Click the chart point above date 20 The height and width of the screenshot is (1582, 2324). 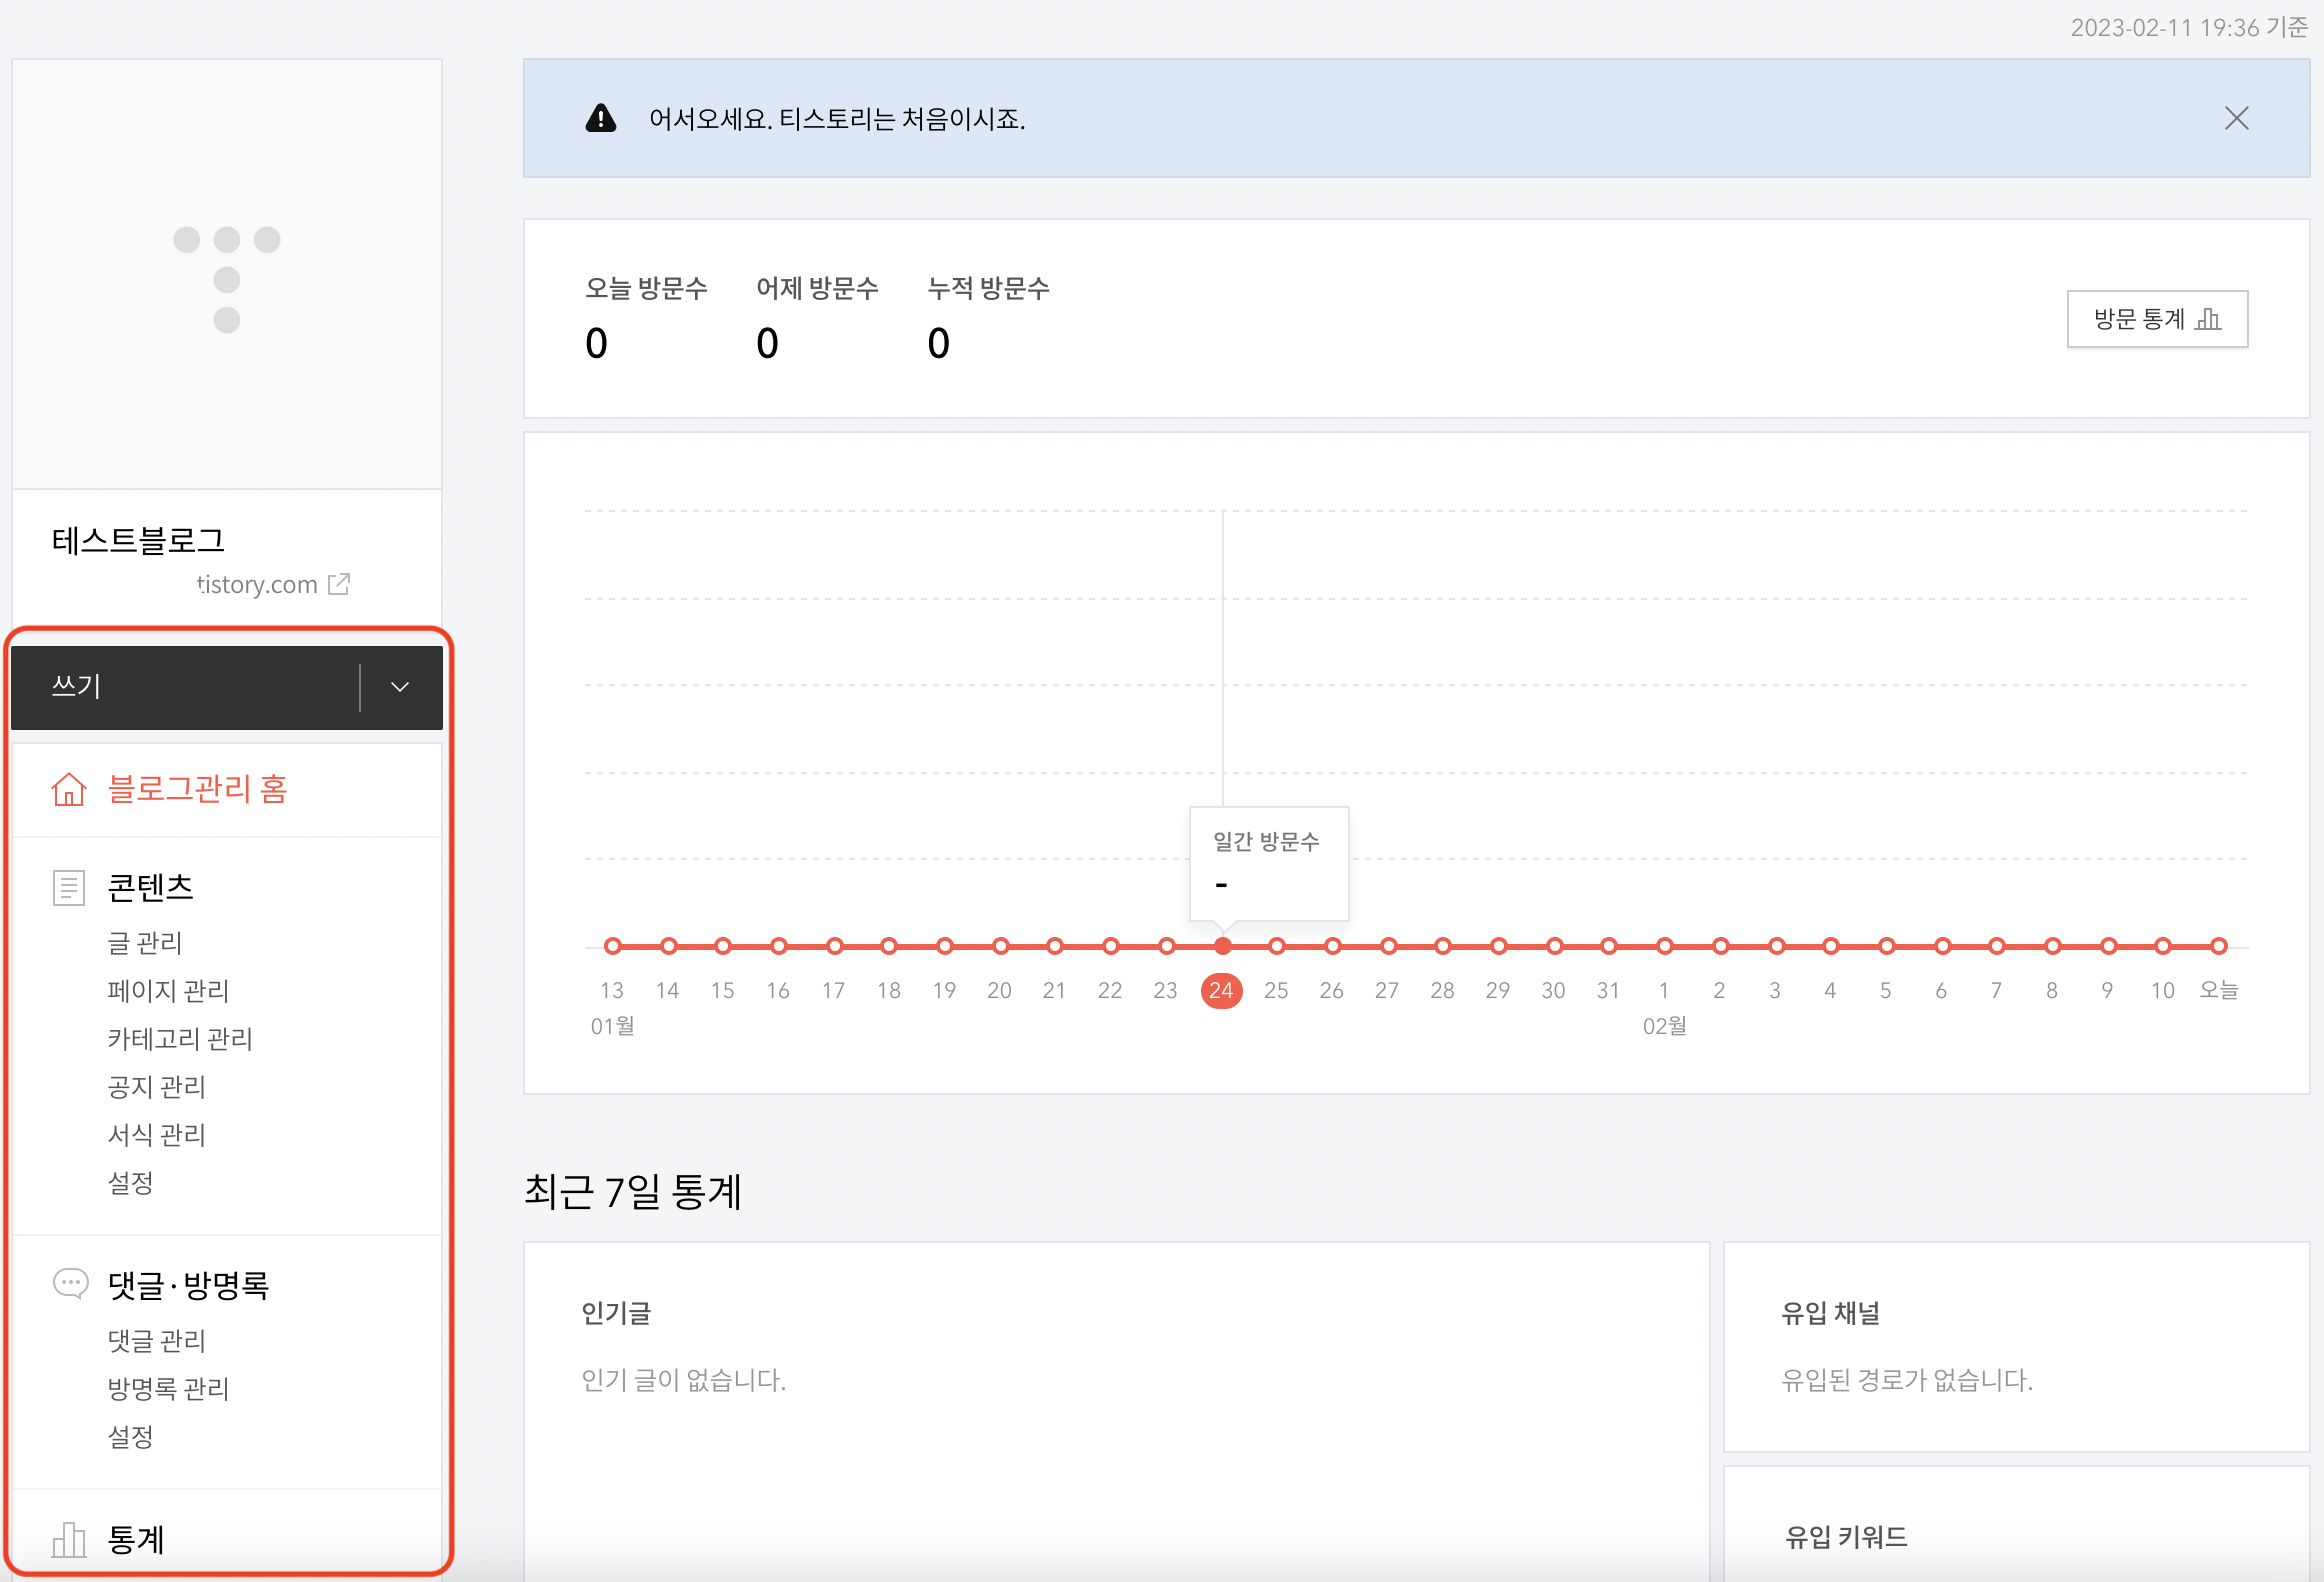point(1000,946)
